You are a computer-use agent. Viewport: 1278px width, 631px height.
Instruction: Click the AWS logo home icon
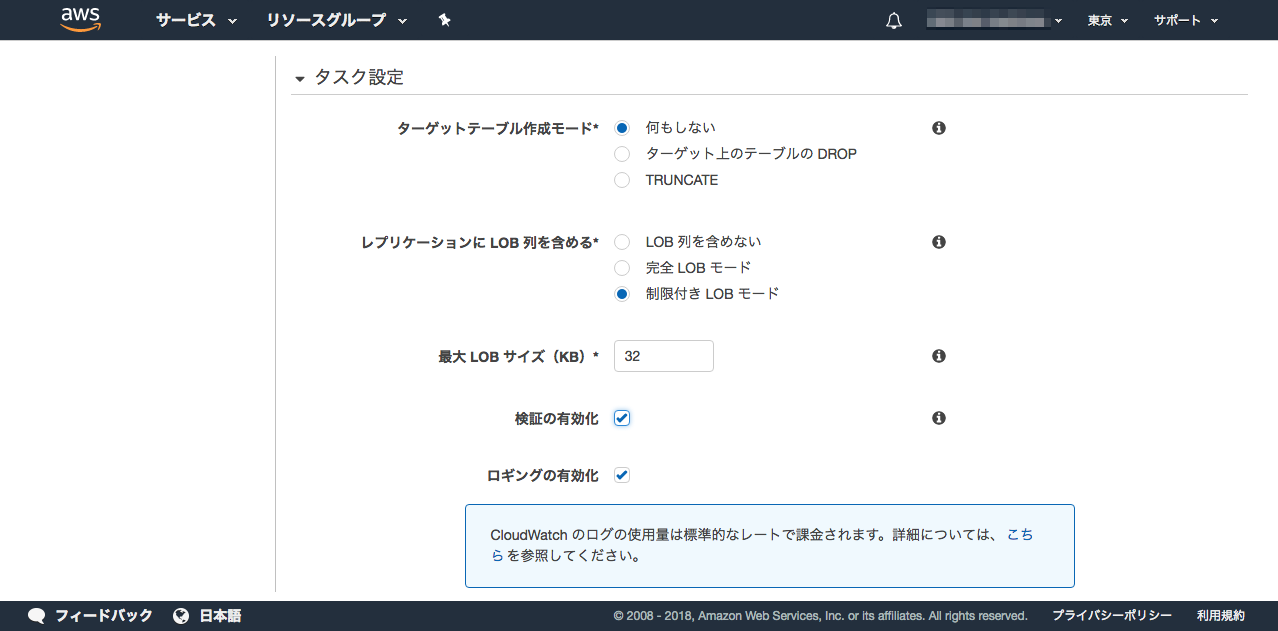pyautogui.click(x=81, y=20)
